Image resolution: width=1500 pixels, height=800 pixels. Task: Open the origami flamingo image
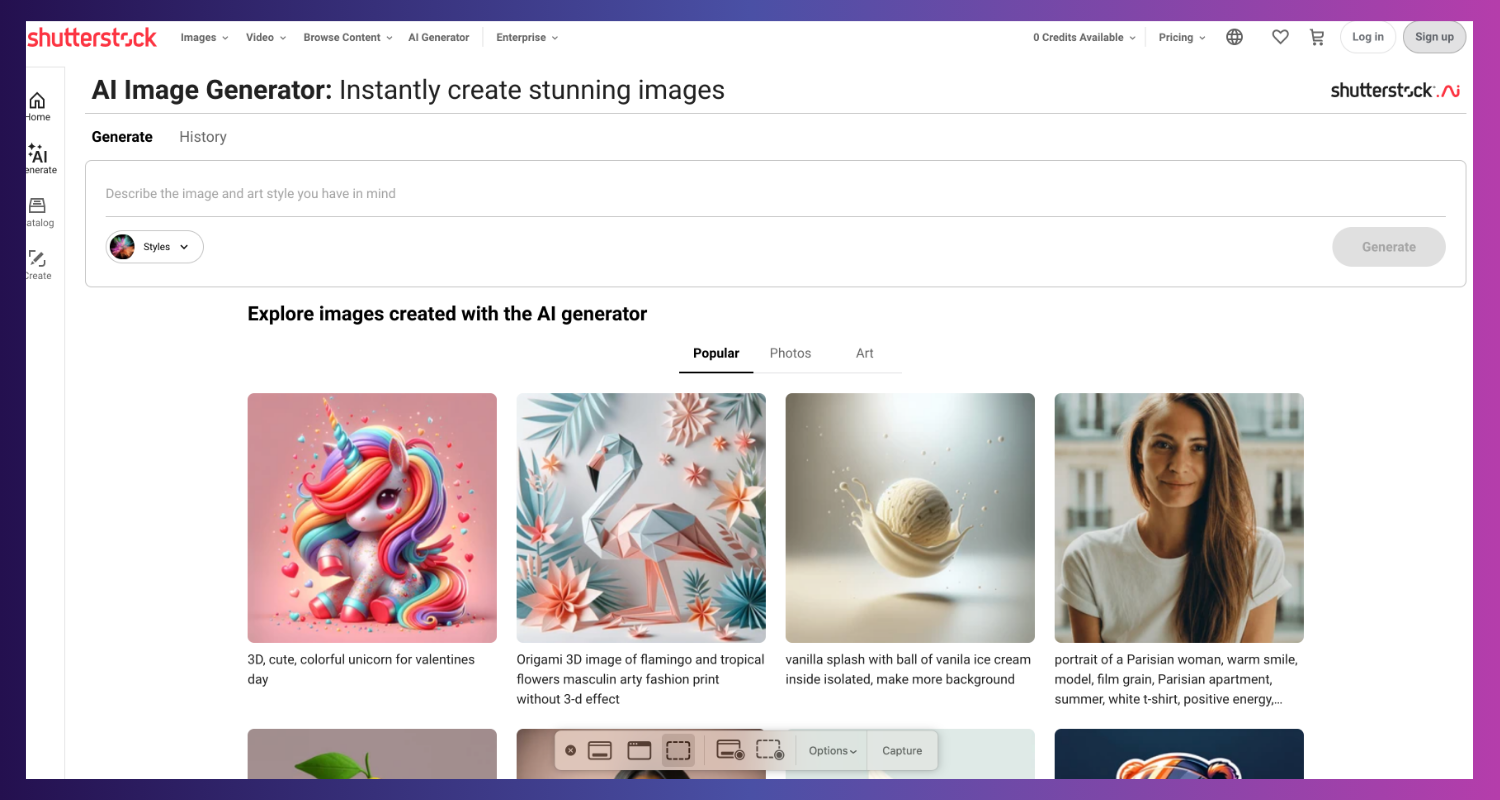click(x=641, y=518)
